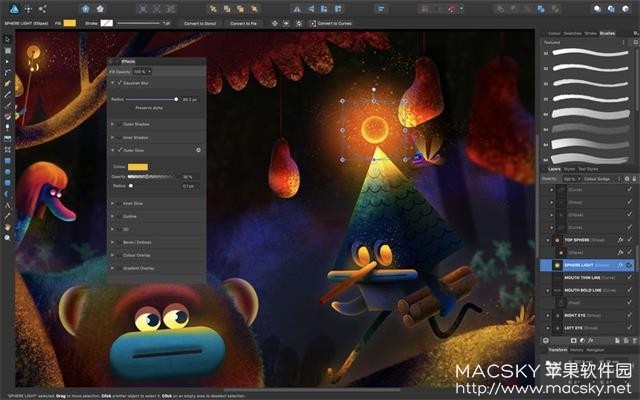This screenshot has height=400, width=640.
Task: Enable the Outline effect checkbox
Action: [x=120, y=216]
